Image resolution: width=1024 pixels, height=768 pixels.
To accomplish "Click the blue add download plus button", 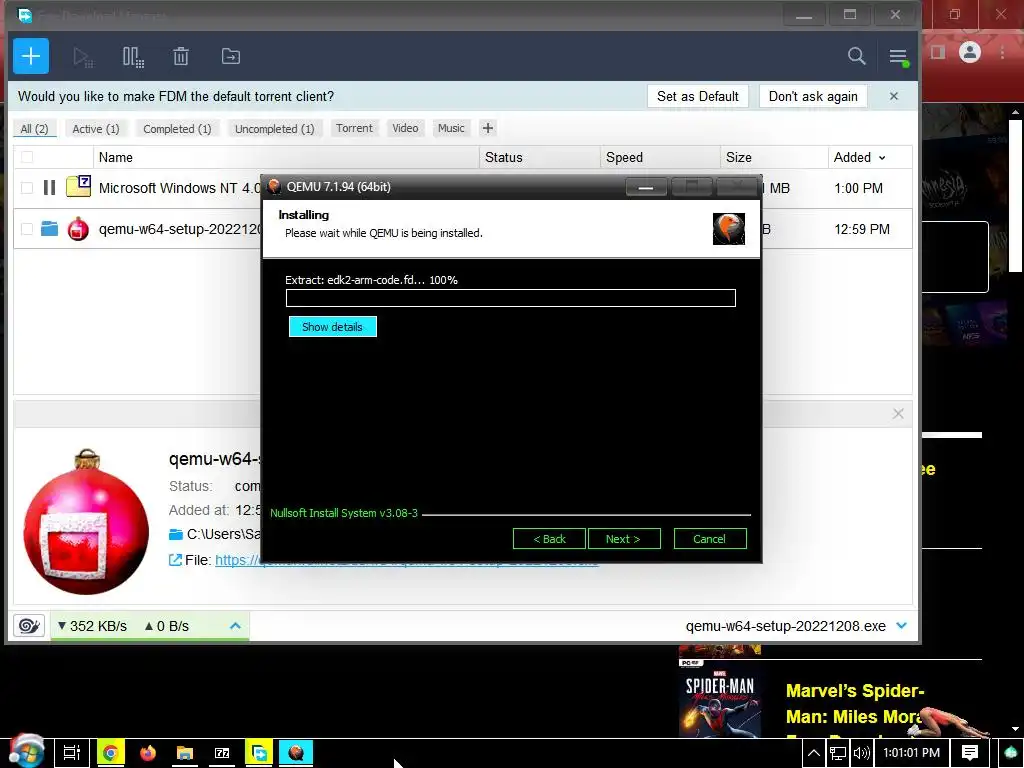I will tap(31, 56).
